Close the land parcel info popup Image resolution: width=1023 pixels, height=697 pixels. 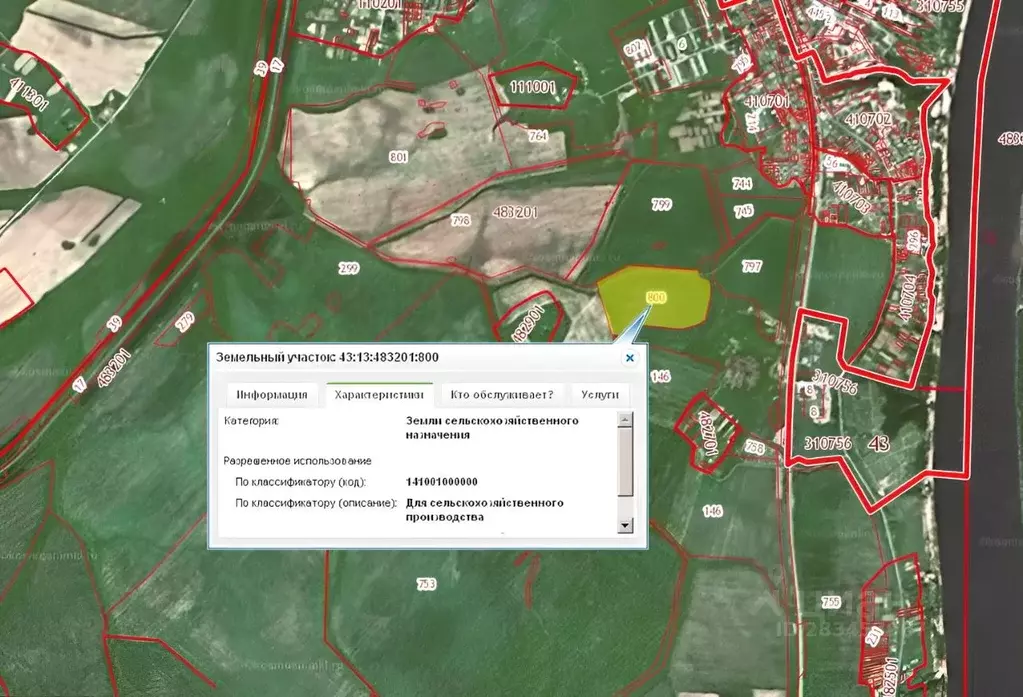(629, 357)
